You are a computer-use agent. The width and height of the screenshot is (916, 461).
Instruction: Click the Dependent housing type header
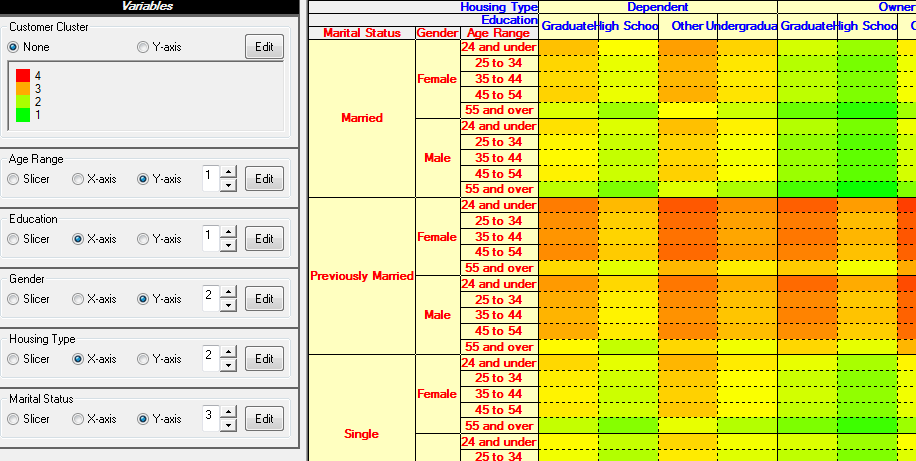coord(657,7)
